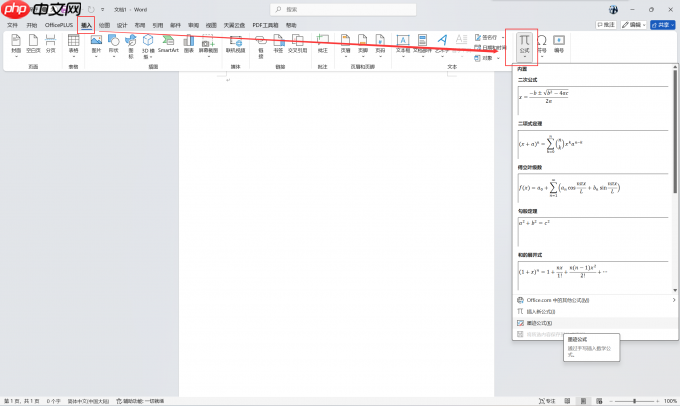Open the Quick Parts (文档部件) menu
Viewport: 680px width, 406px height.
[422, 46]
